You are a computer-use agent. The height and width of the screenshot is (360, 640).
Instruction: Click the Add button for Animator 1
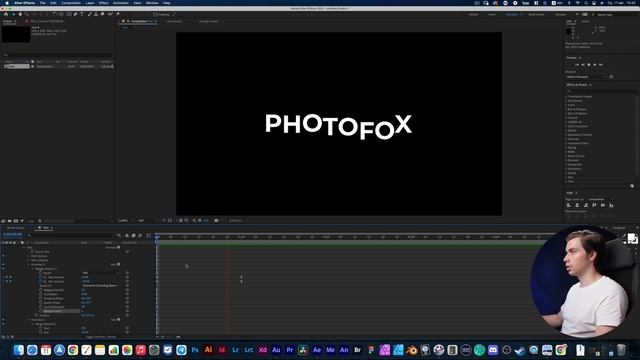click(x=116, y=264)
